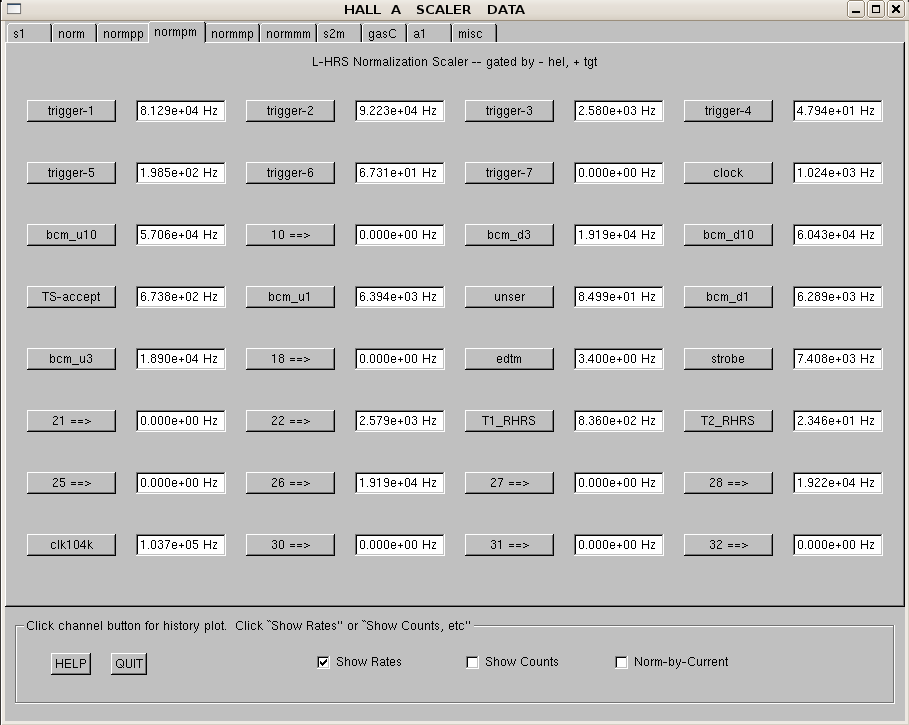909x725 pixels.
Task: Open the window menu icon in title bar
Action: click(13, 9)
